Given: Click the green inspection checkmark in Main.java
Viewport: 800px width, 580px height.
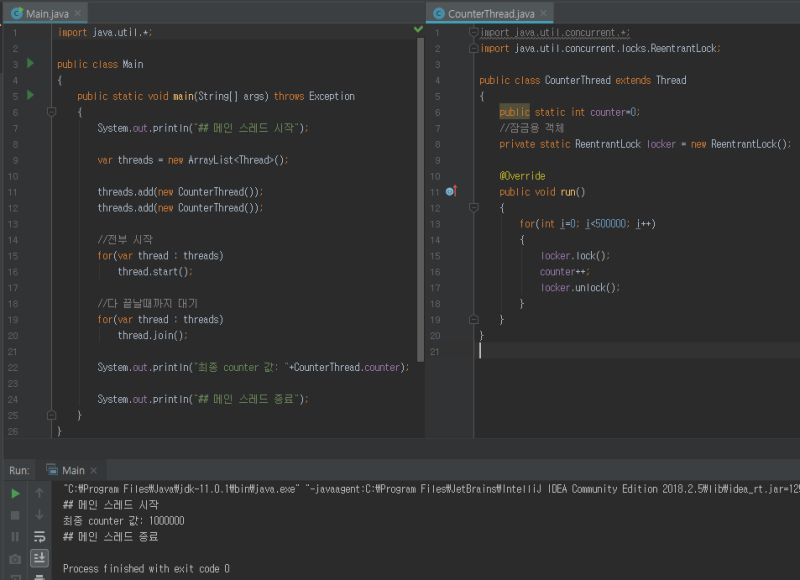Looking at the screenshot, I should click(418, 30).
